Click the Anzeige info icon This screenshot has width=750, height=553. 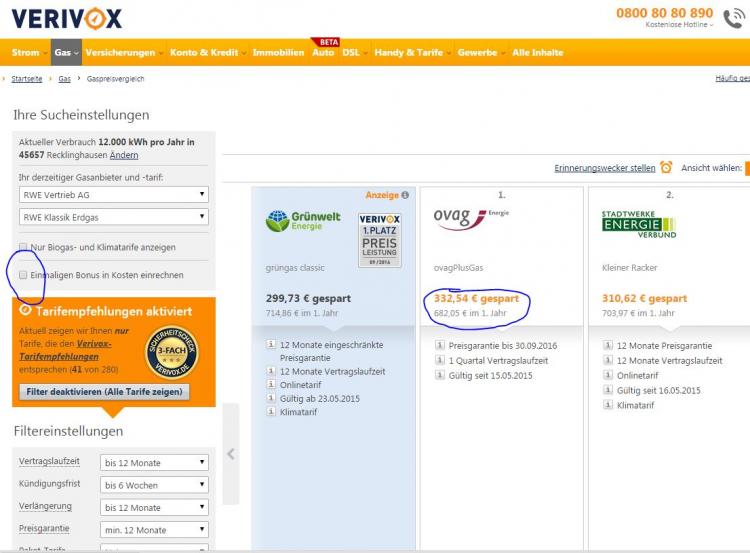(x=405, y=195)
